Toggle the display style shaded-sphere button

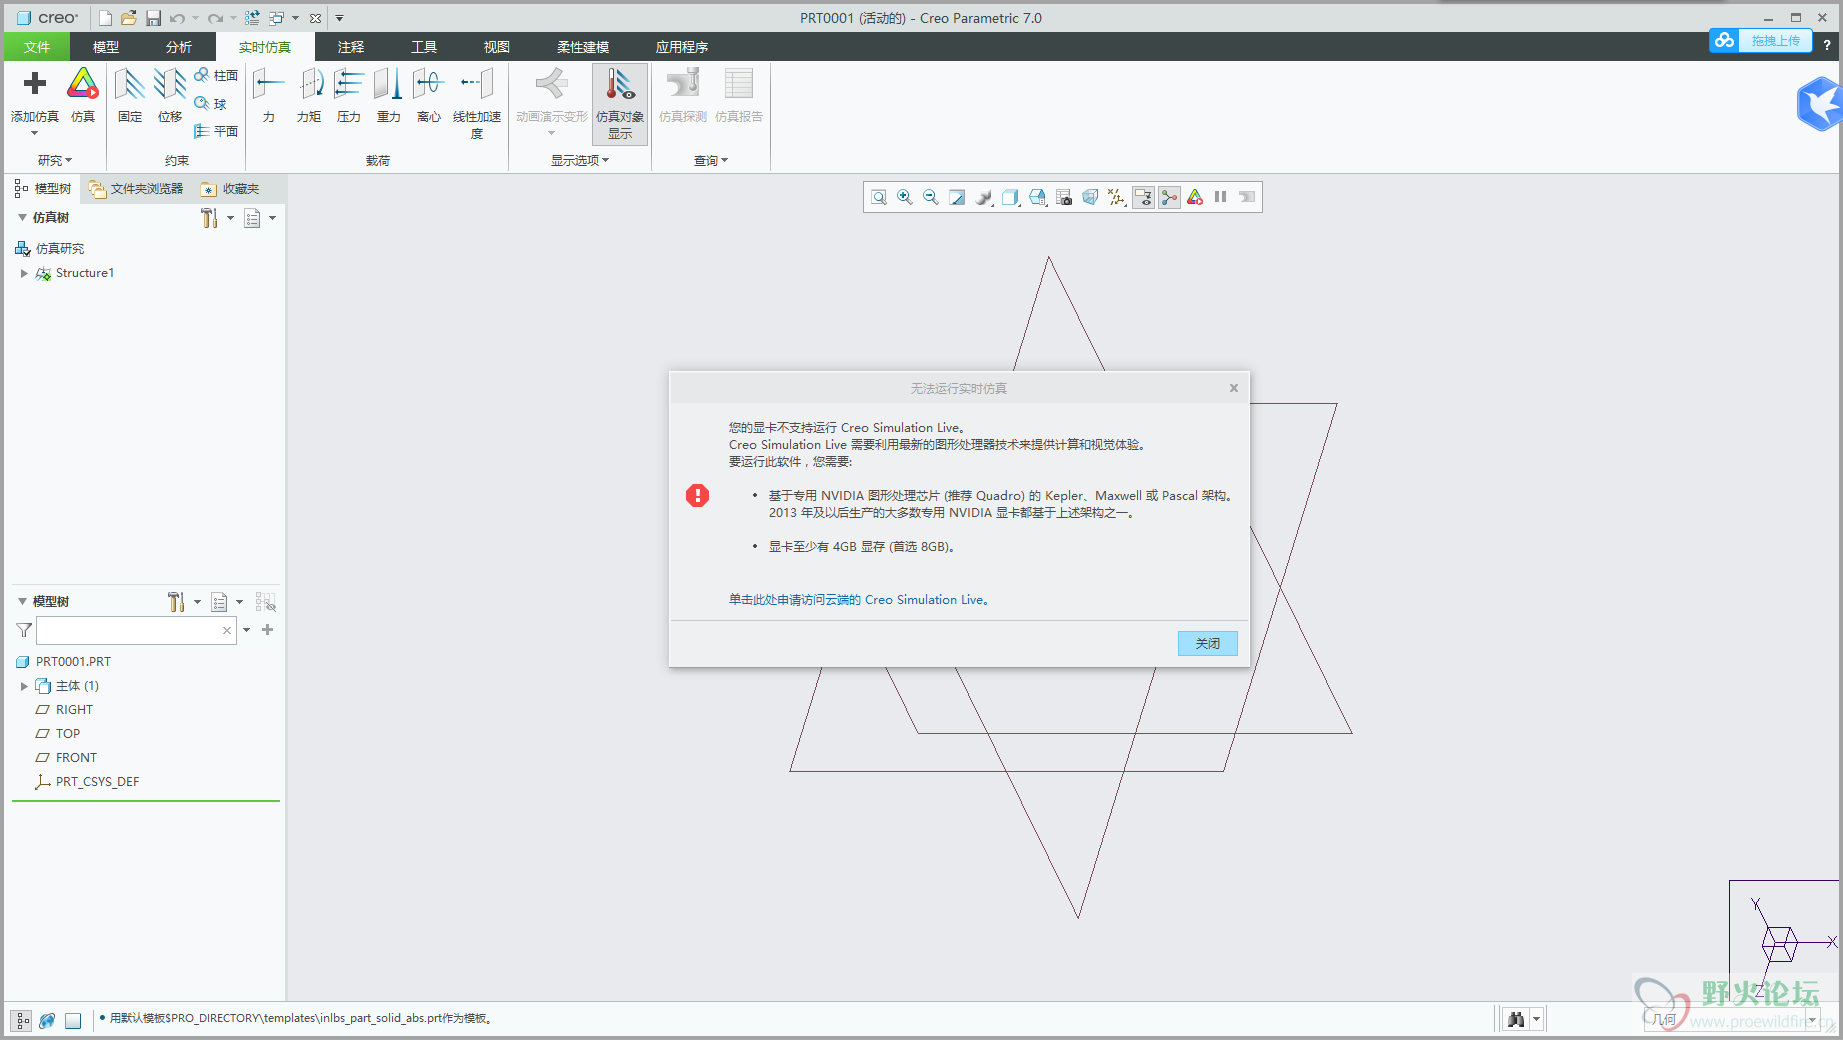click(x=984, y=197)
